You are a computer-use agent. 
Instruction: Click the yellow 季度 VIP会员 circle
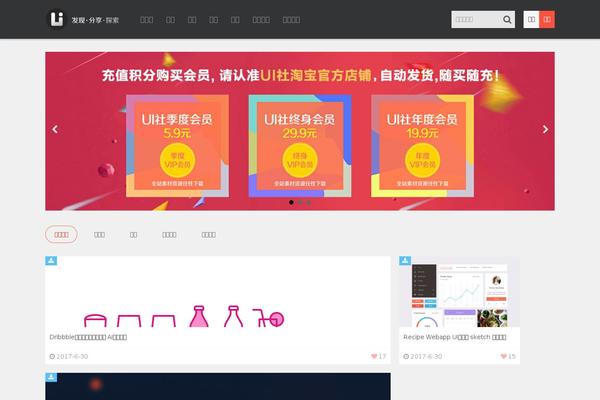[178, 160]
